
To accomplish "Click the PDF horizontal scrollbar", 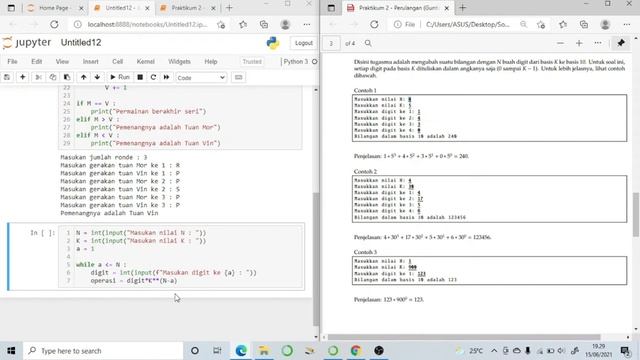I will click(464, 337).
